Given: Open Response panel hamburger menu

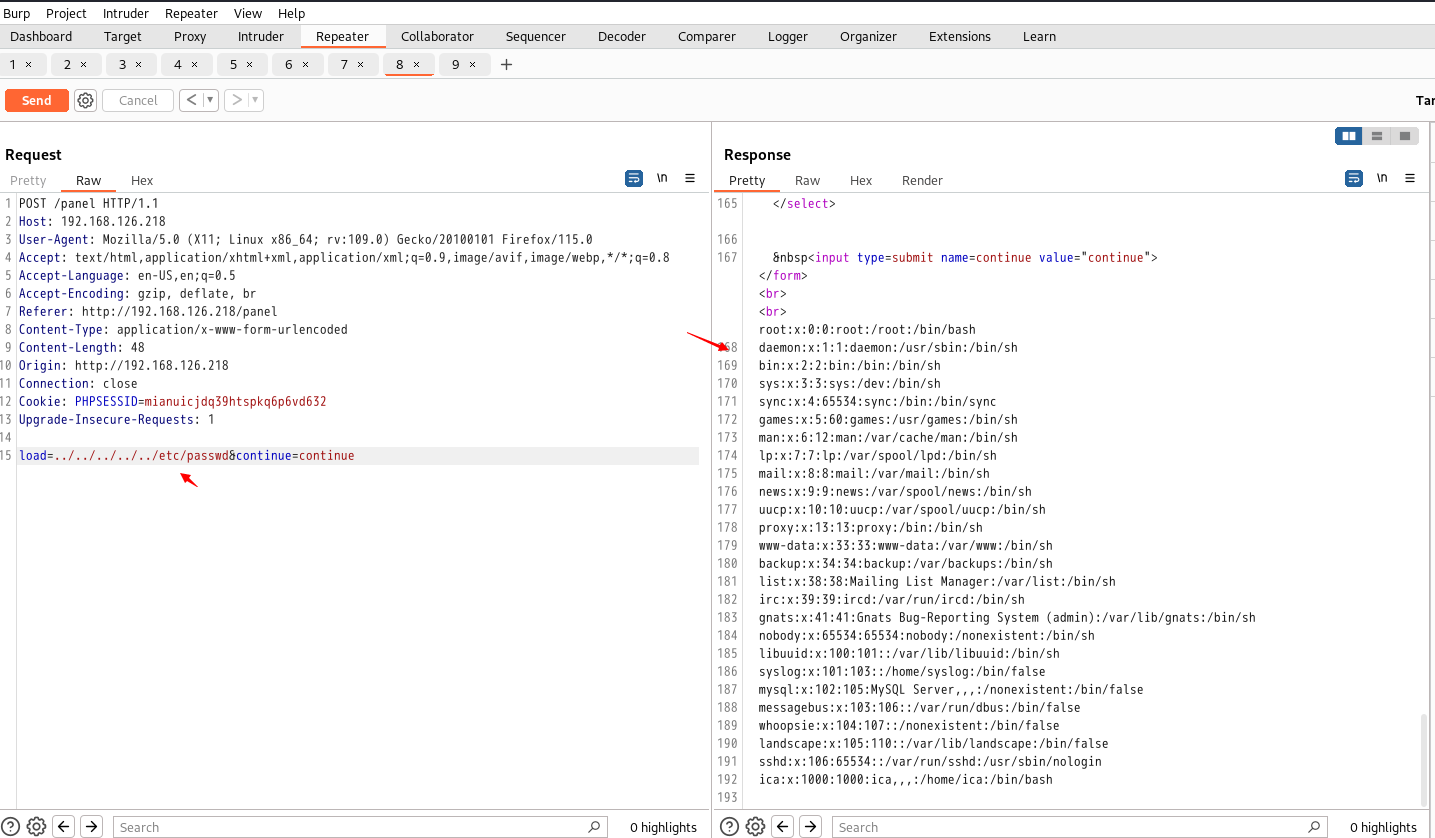Looking at the screenshot, I should click(x=1410, y=178).
